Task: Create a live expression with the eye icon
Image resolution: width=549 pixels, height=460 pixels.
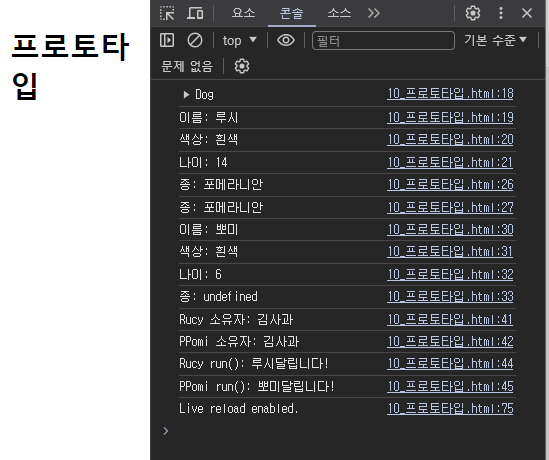Action: [x=286, y=40]
